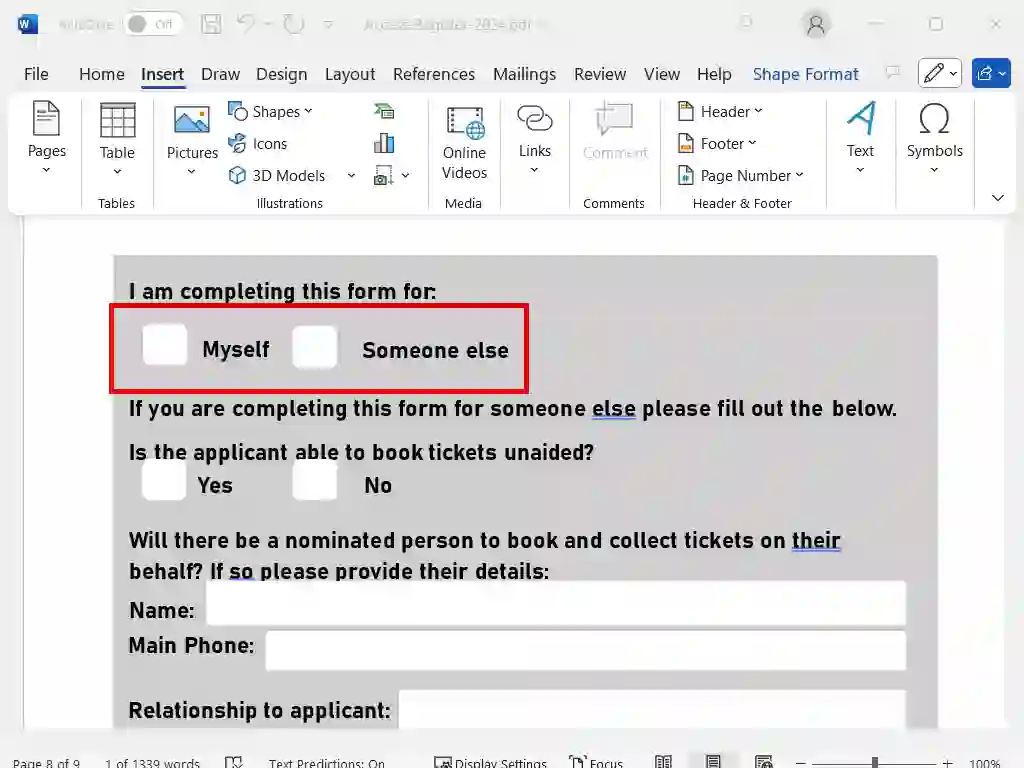1024x768 pixels.
Task: Click in the Name input field
Action: tap(555, 605)
